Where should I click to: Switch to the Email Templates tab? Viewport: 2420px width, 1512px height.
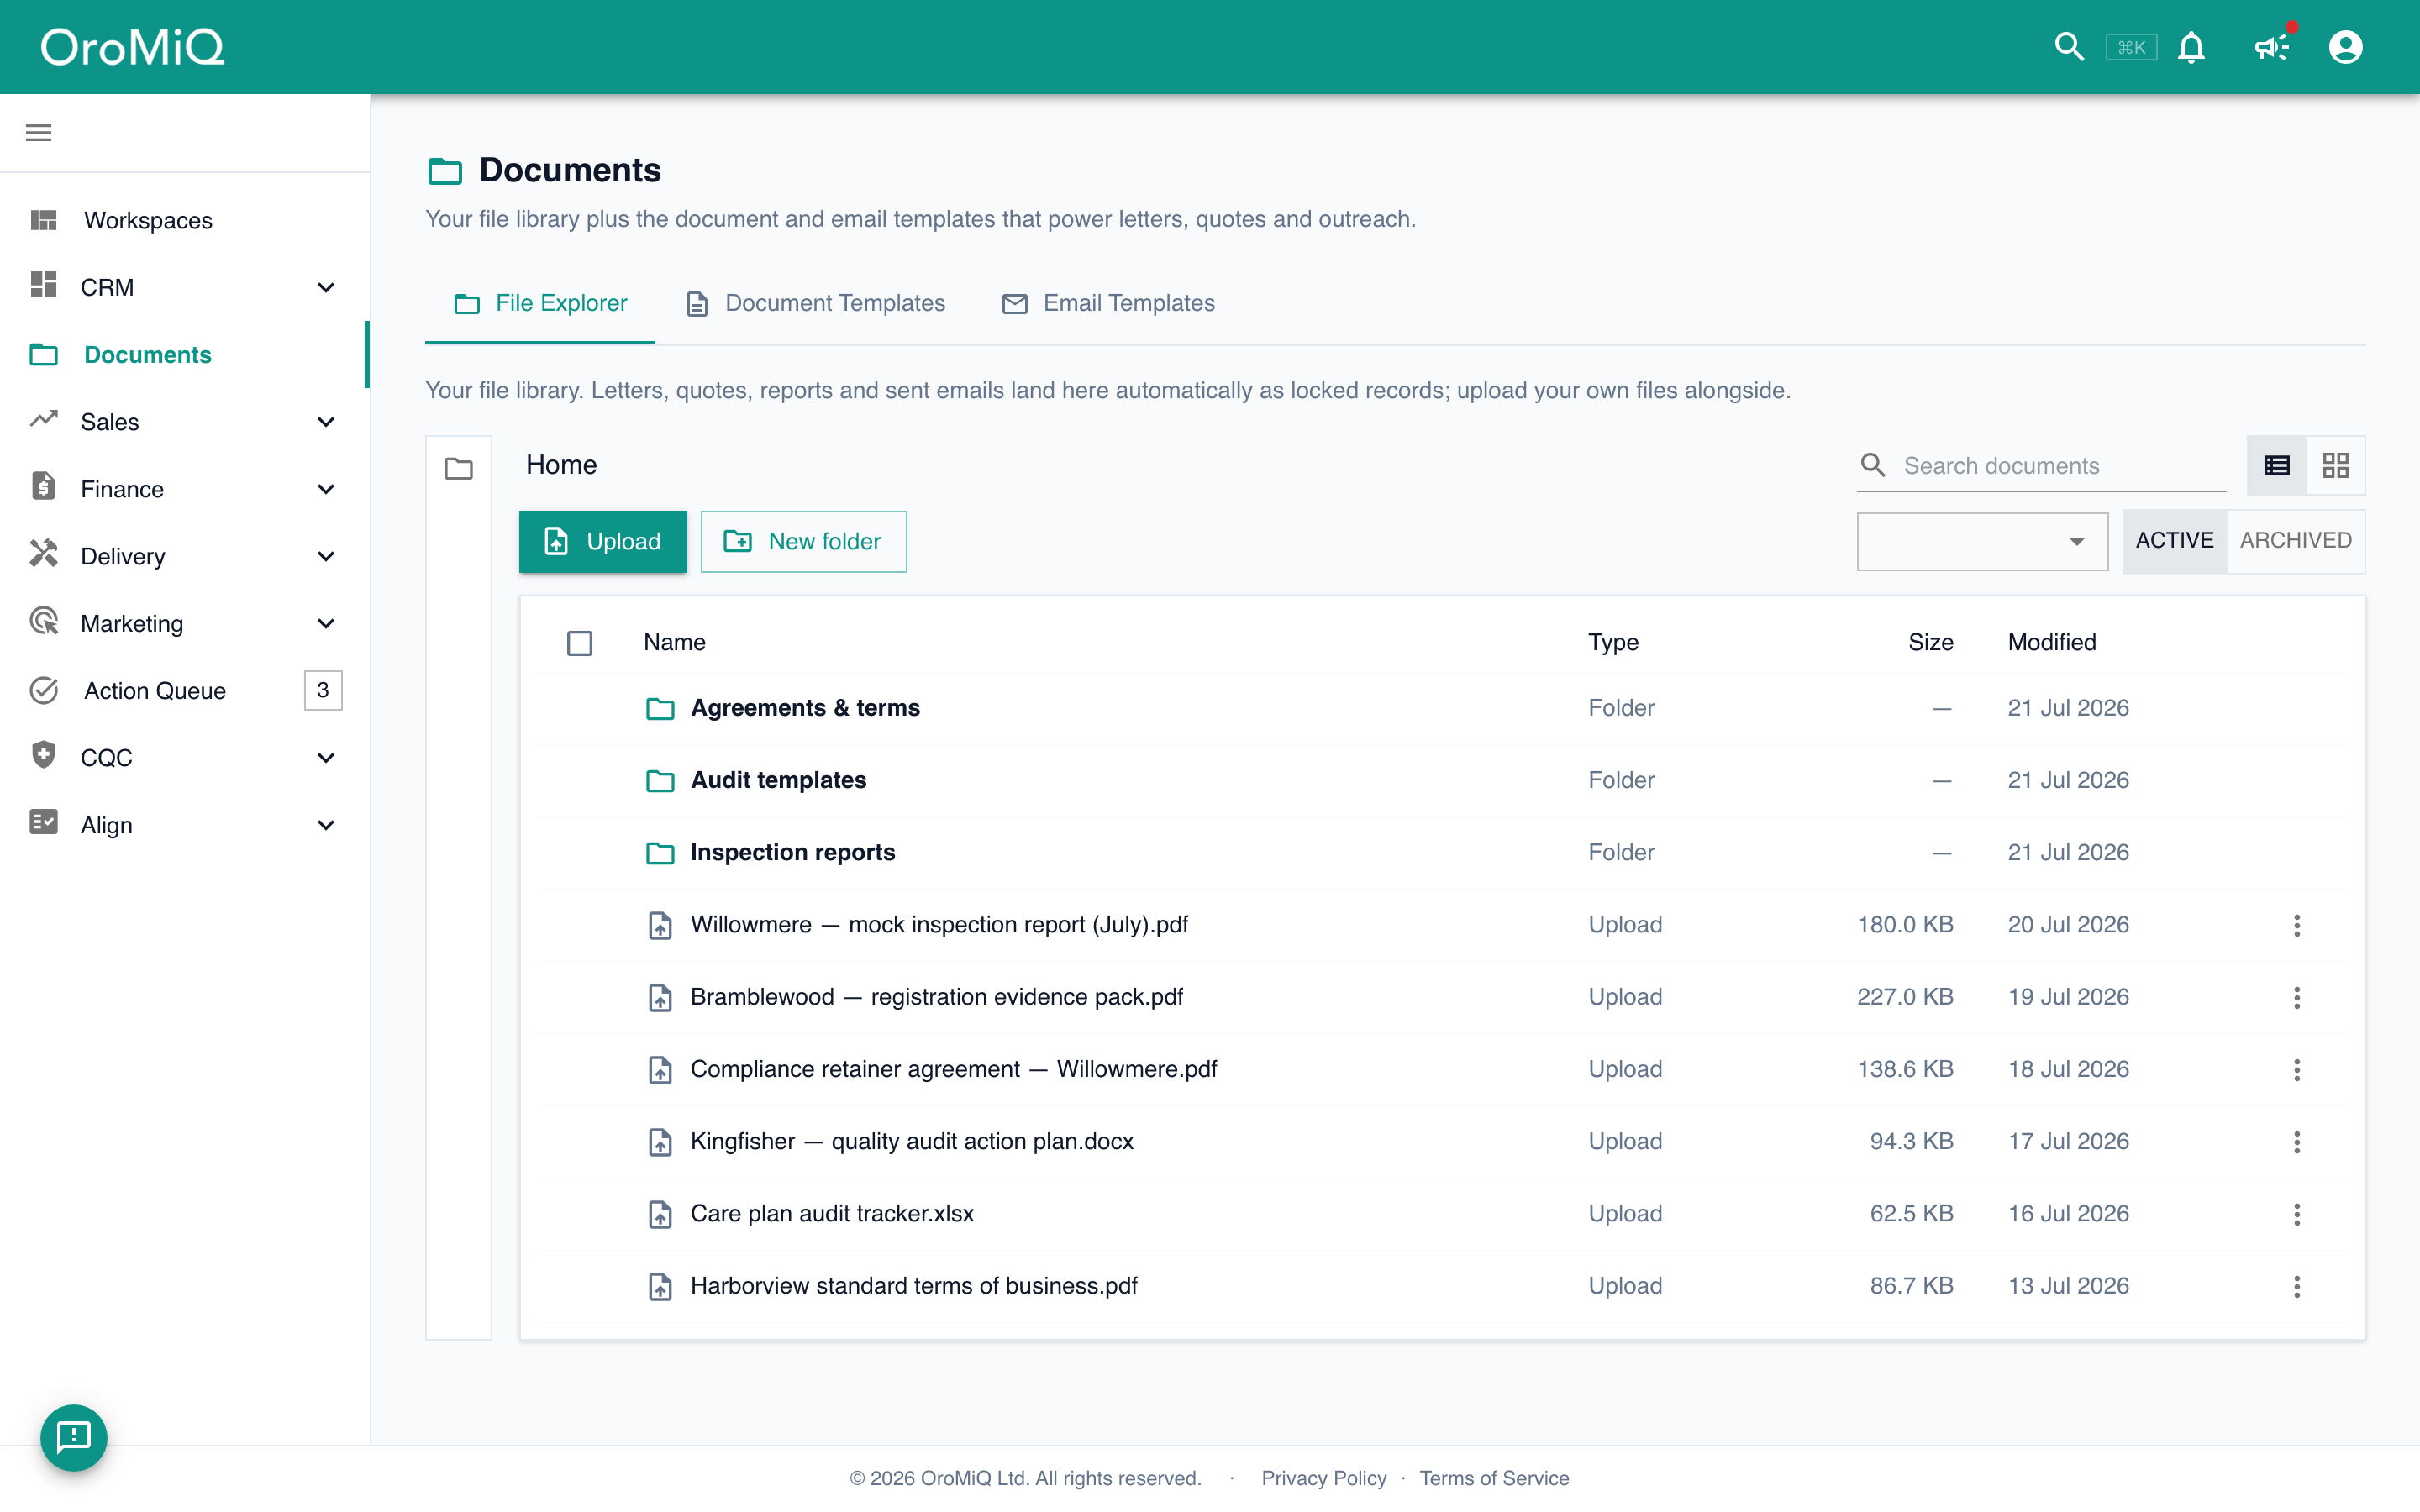[1108, 303]
